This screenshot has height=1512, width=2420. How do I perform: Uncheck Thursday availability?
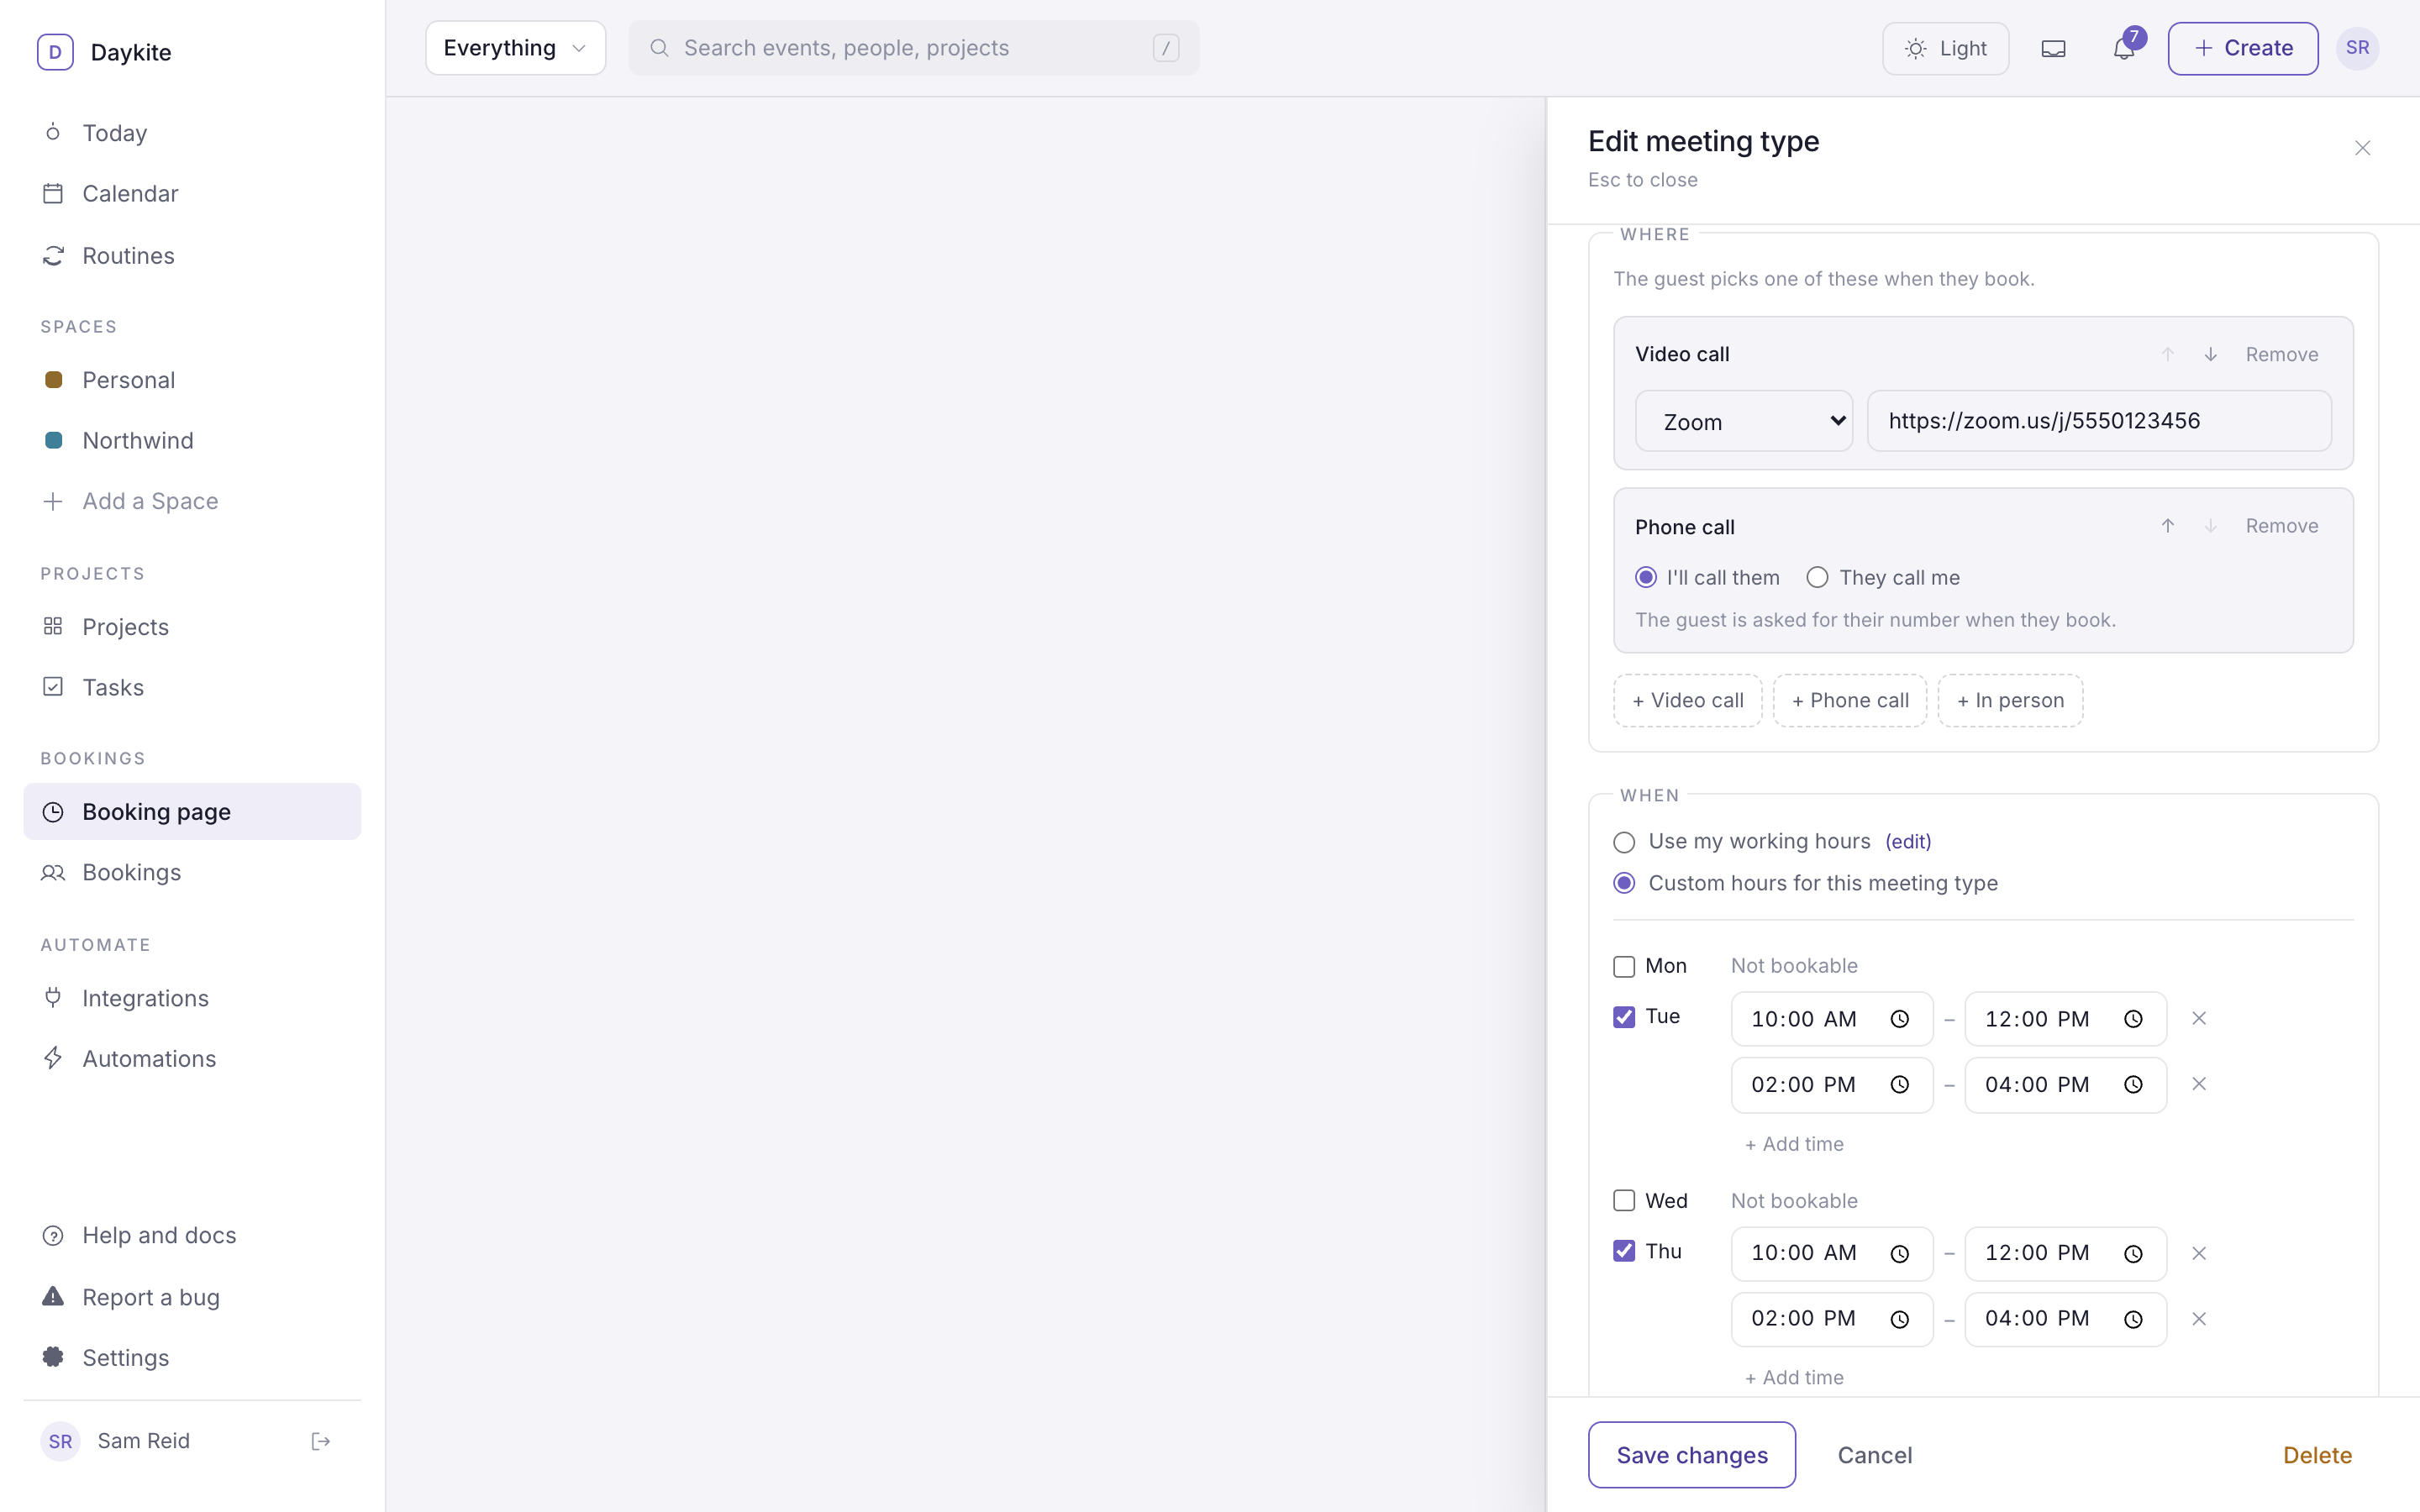(1624, 1251)
